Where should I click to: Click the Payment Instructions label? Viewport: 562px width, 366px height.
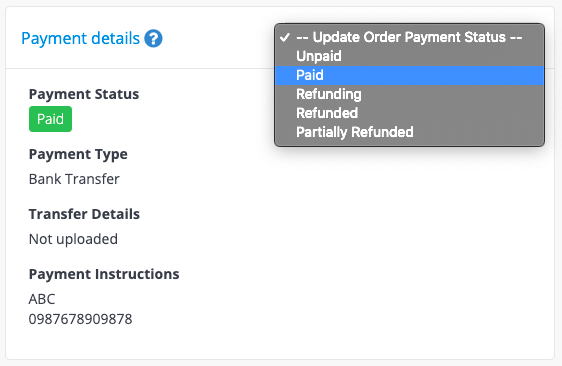coord(104,274)
